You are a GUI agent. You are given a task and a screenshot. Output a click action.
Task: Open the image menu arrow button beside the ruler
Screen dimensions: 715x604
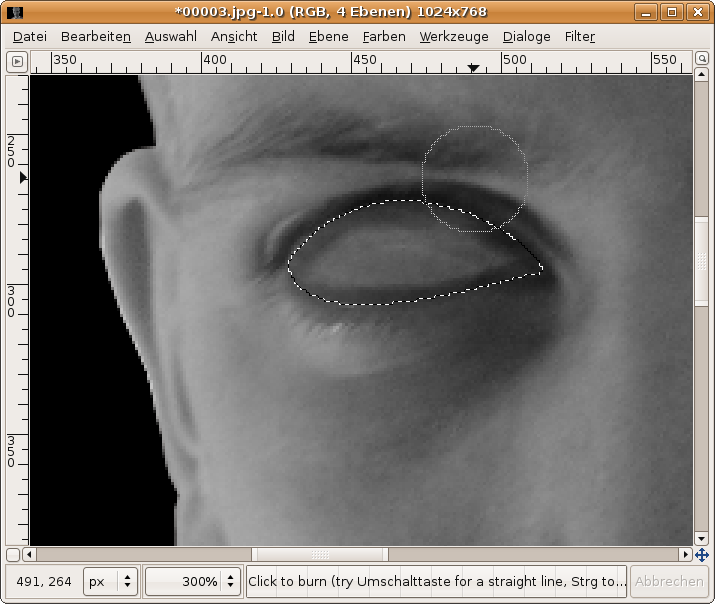point(17,62)
